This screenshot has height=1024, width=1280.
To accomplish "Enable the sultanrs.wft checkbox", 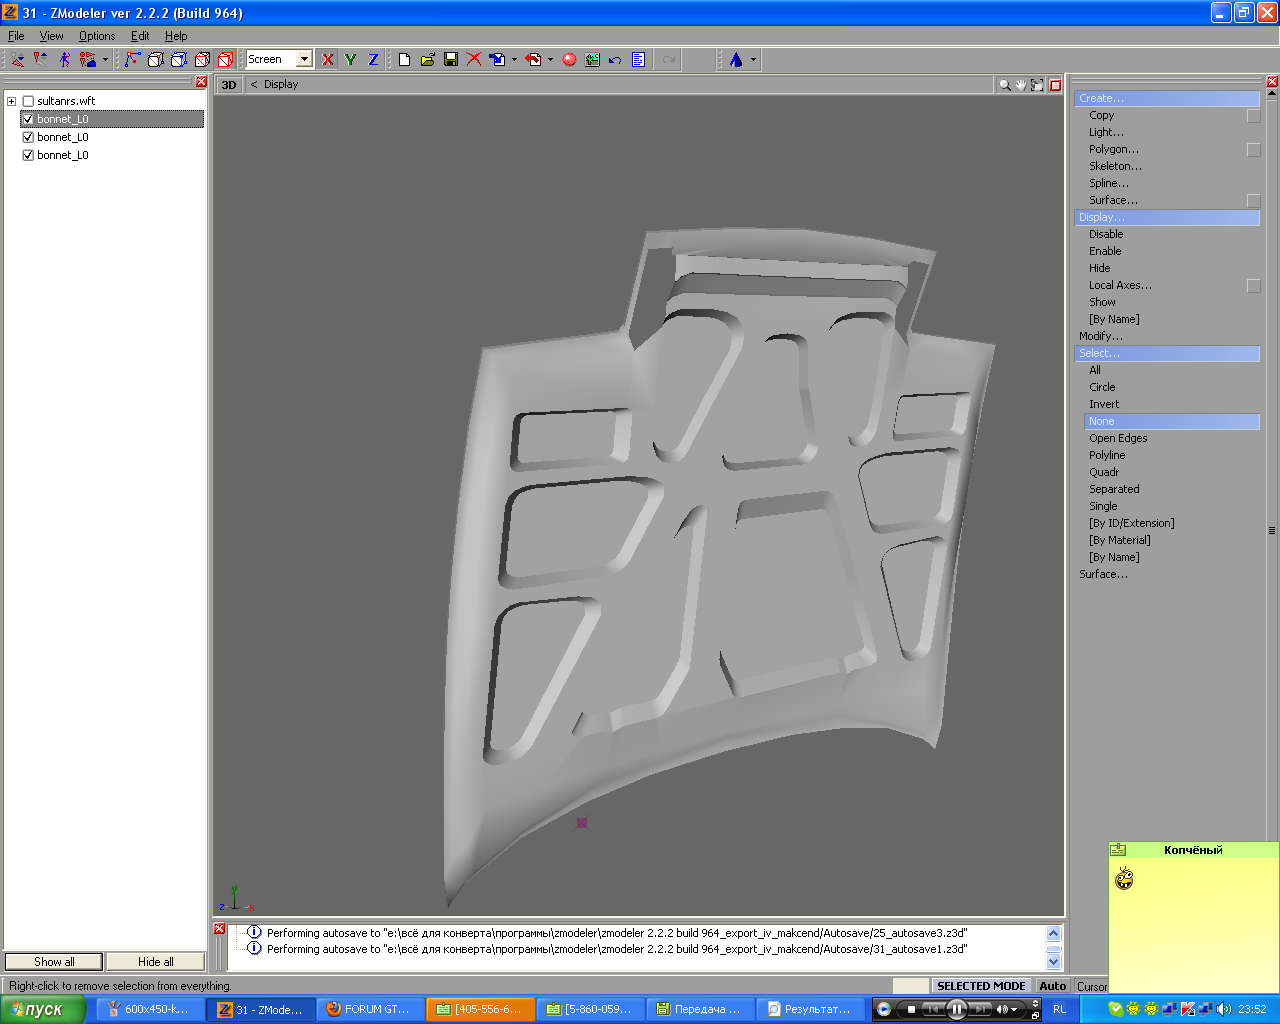I will [28, 101].
